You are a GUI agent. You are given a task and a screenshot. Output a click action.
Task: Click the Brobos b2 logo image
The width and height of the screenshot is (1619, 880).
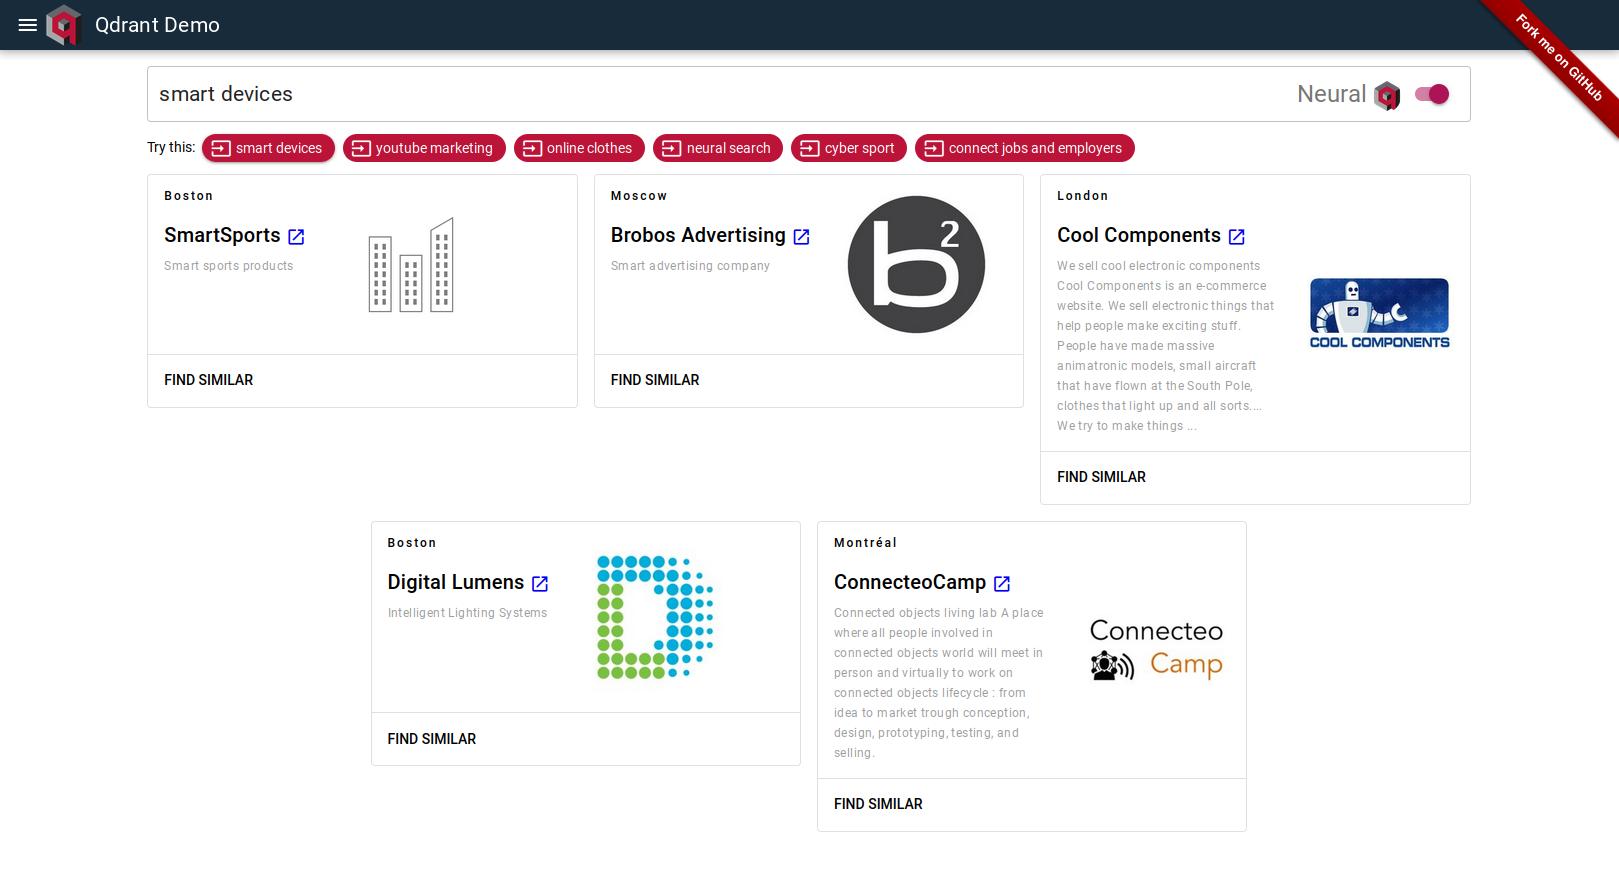click(x=916, y=265)
